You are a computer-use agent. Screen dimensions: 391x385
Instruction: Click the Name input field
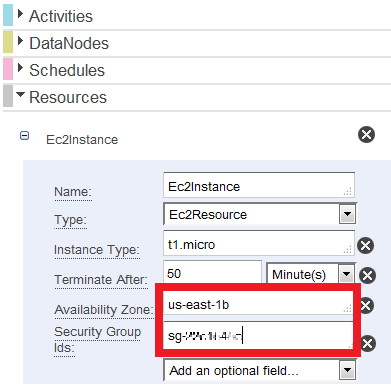click(259, 185)
